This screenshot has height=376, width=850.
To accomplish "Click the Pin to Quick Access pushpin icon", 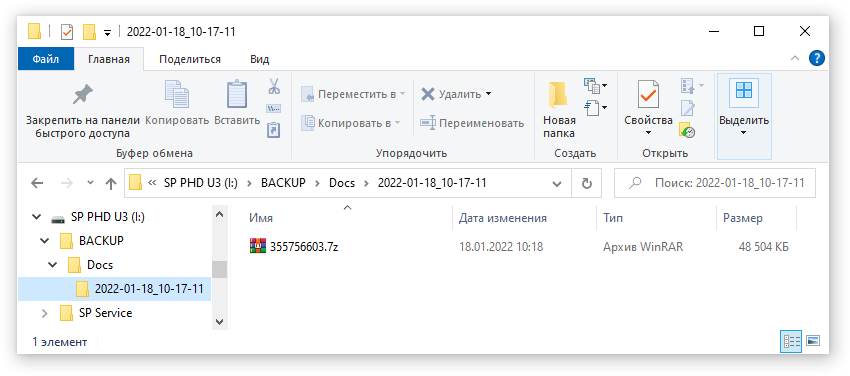I will click(82, 95).
